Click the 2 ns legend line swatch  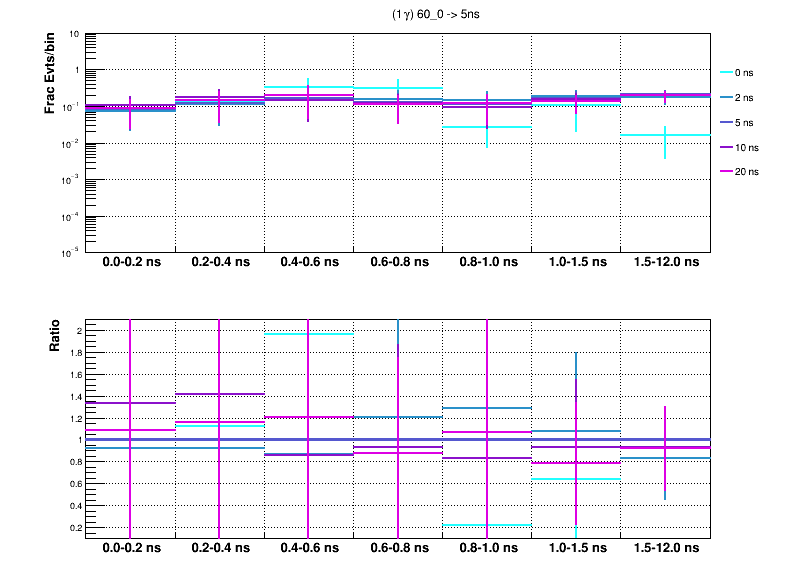[x=727, y=98]
